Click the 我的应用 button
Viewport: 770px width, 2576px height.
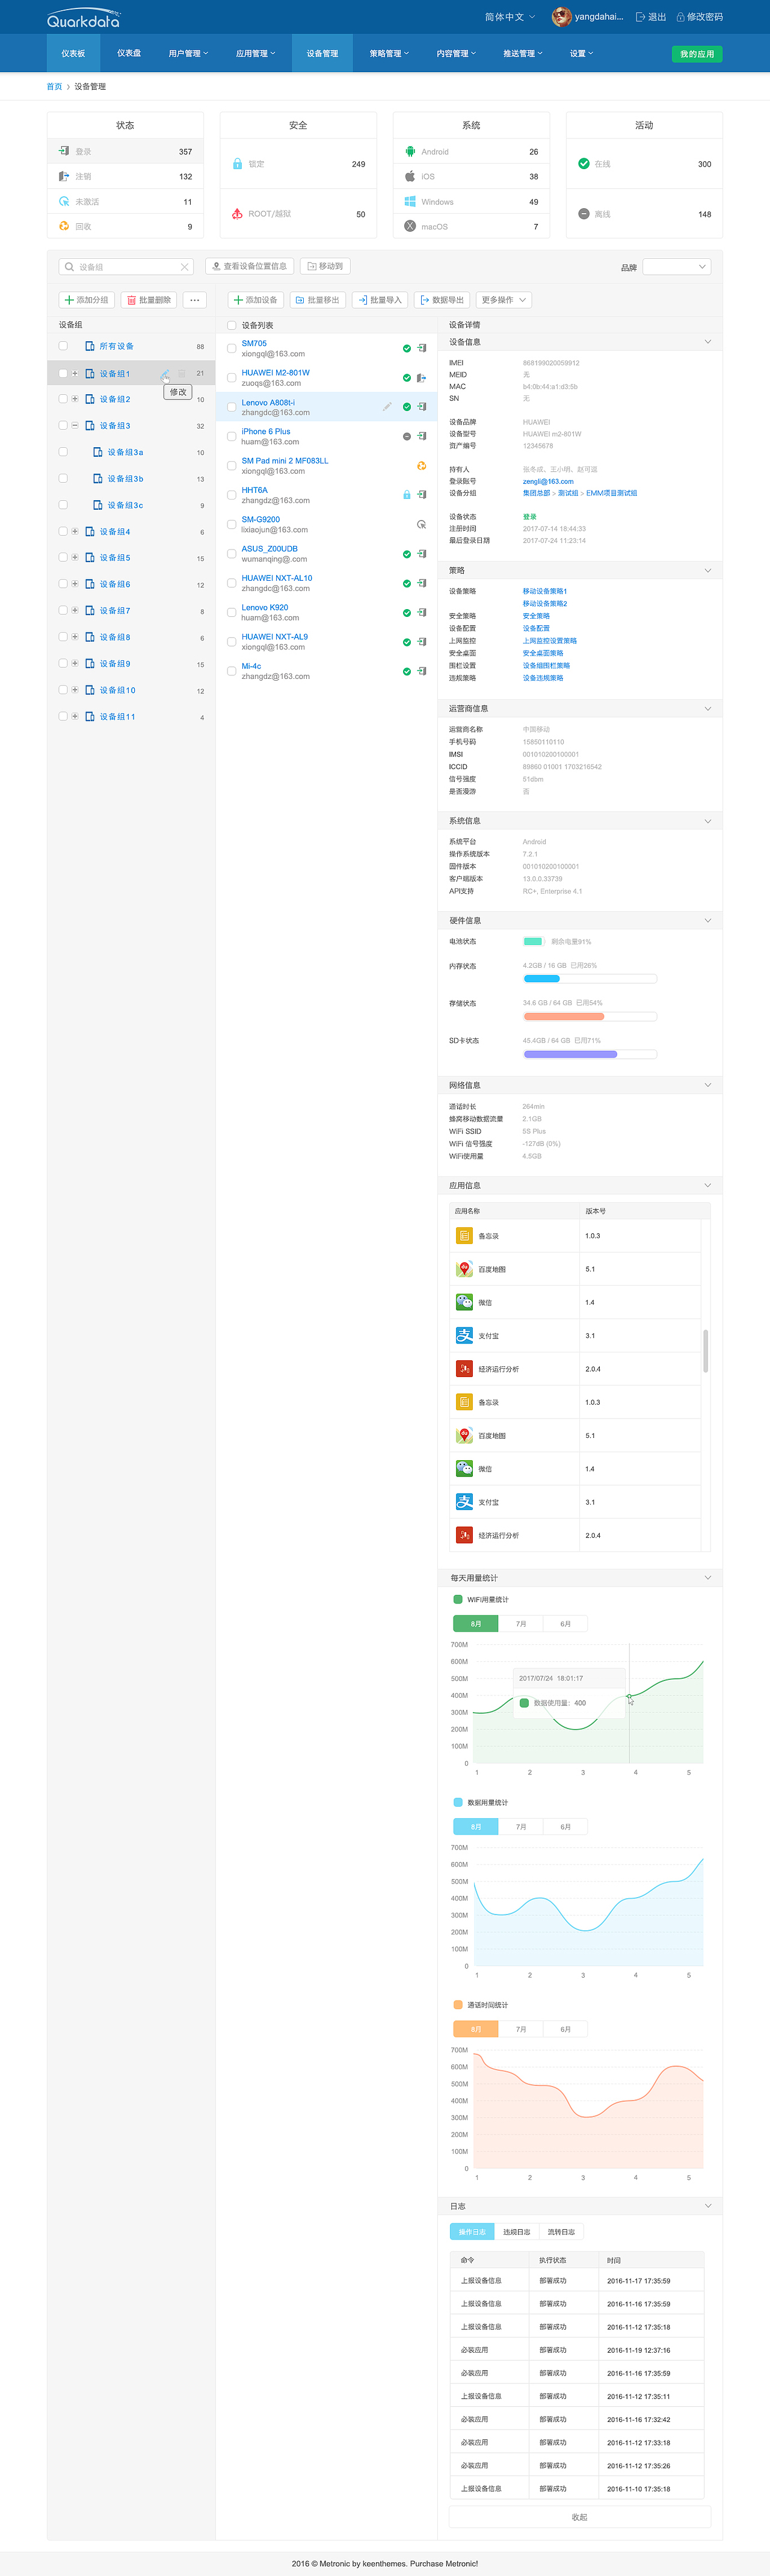[697, 54]
